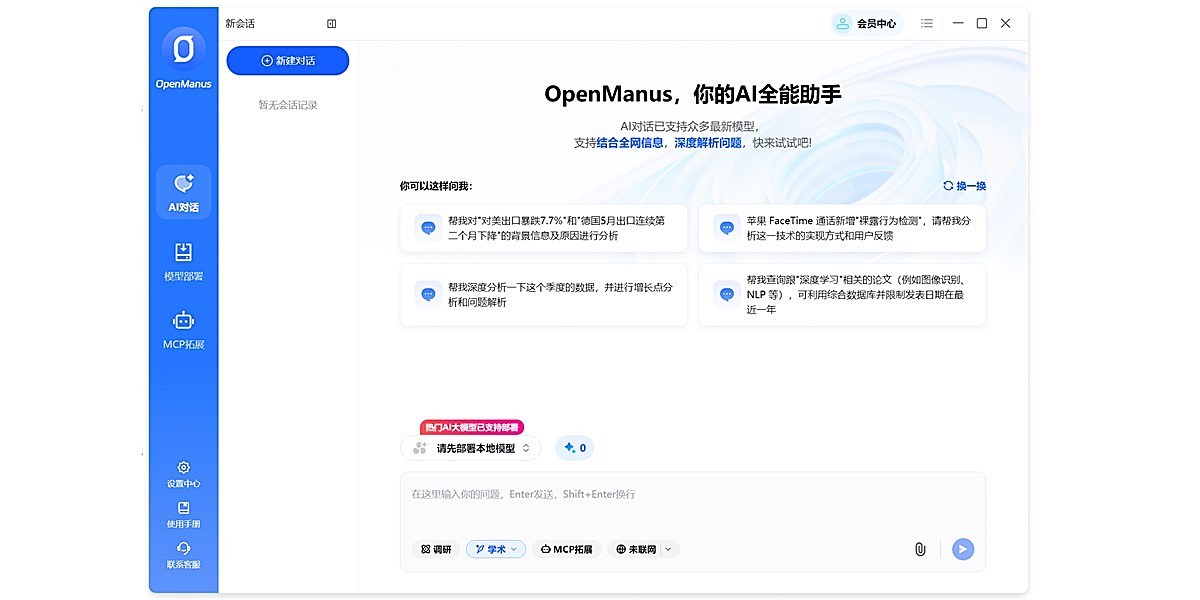Create a new chat with 新建对话
This screenshot has height=600, width=1200.
point(287,60)
